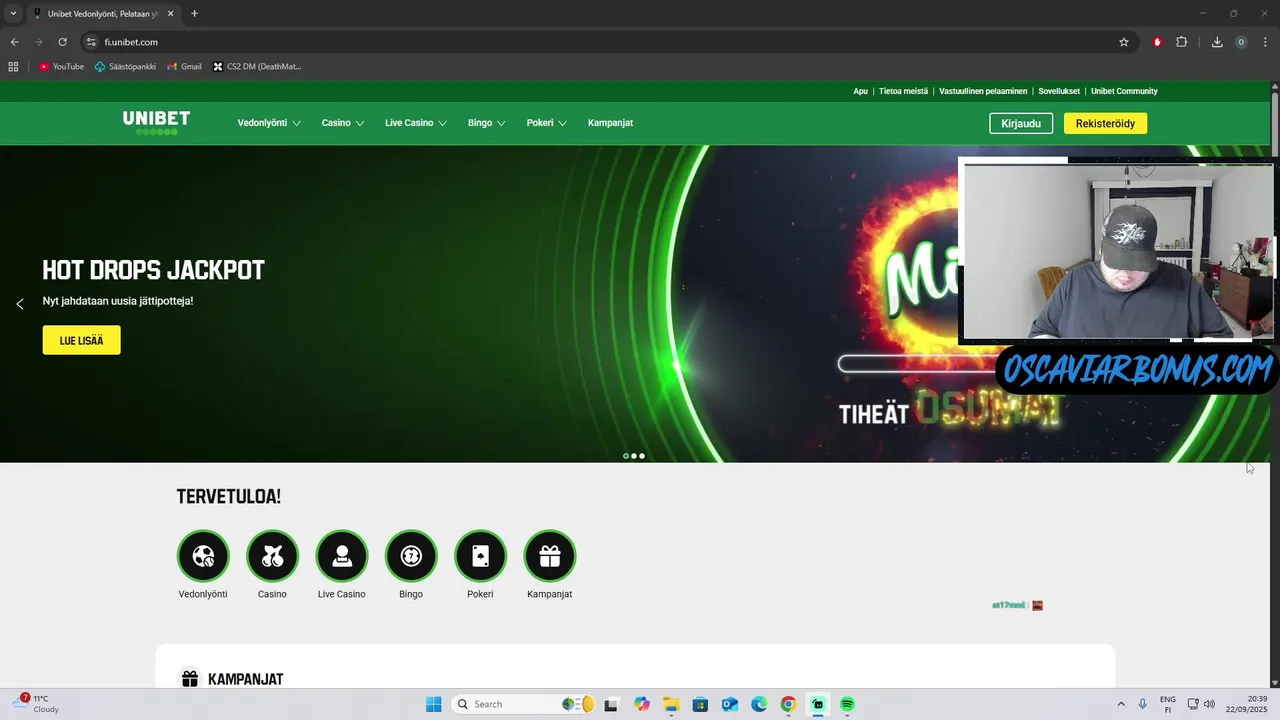
Task: Open the microphone tray icon
Action: coord(1142,704)
